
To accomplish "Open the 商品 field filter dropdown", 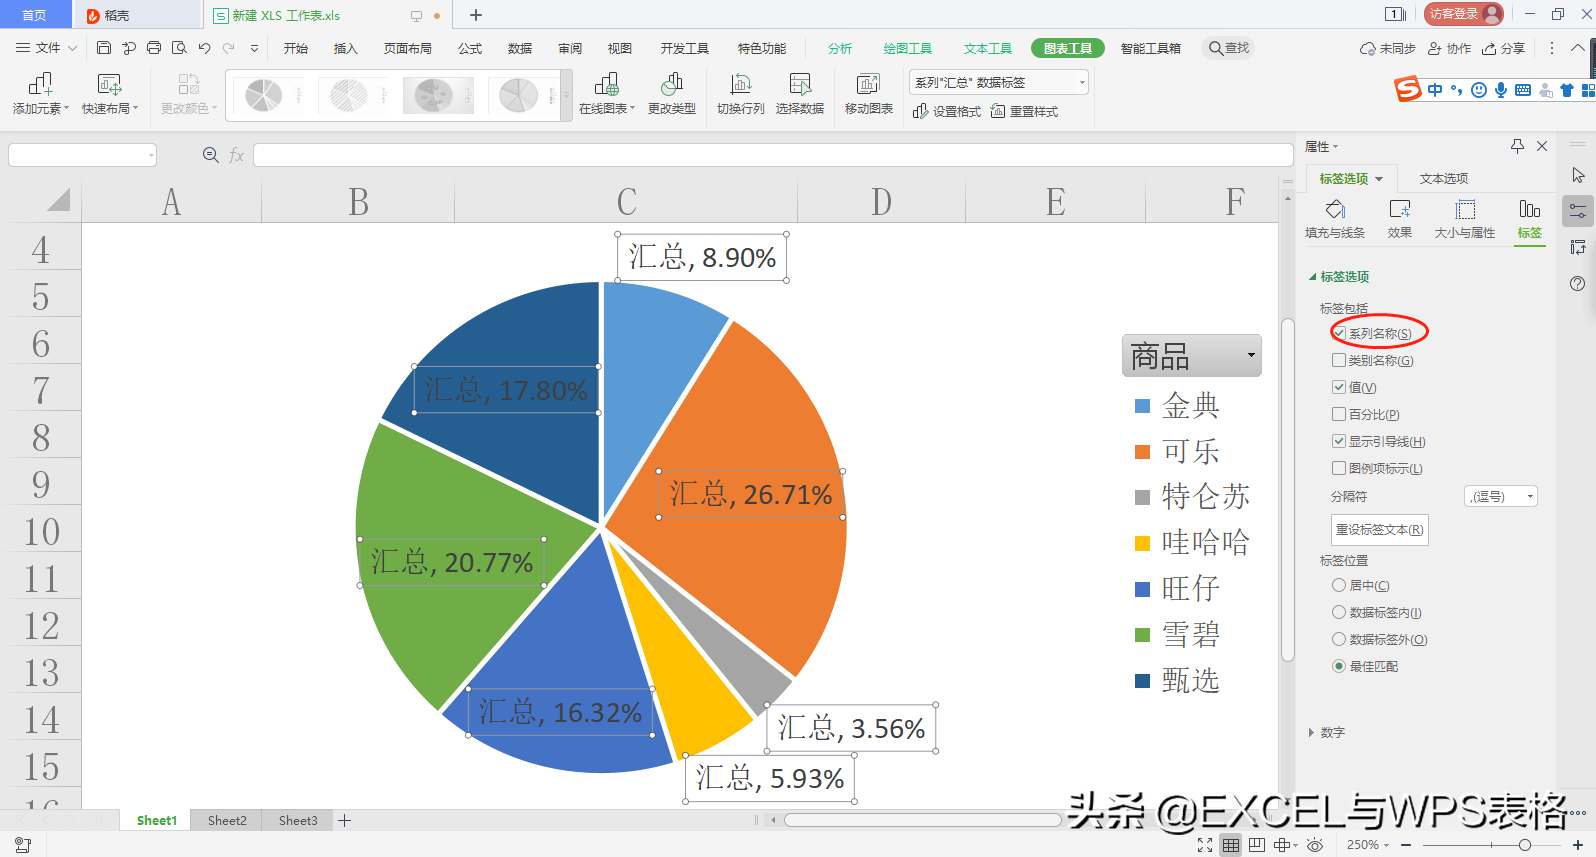I will pyautogui.click(x=1251, y=356).
